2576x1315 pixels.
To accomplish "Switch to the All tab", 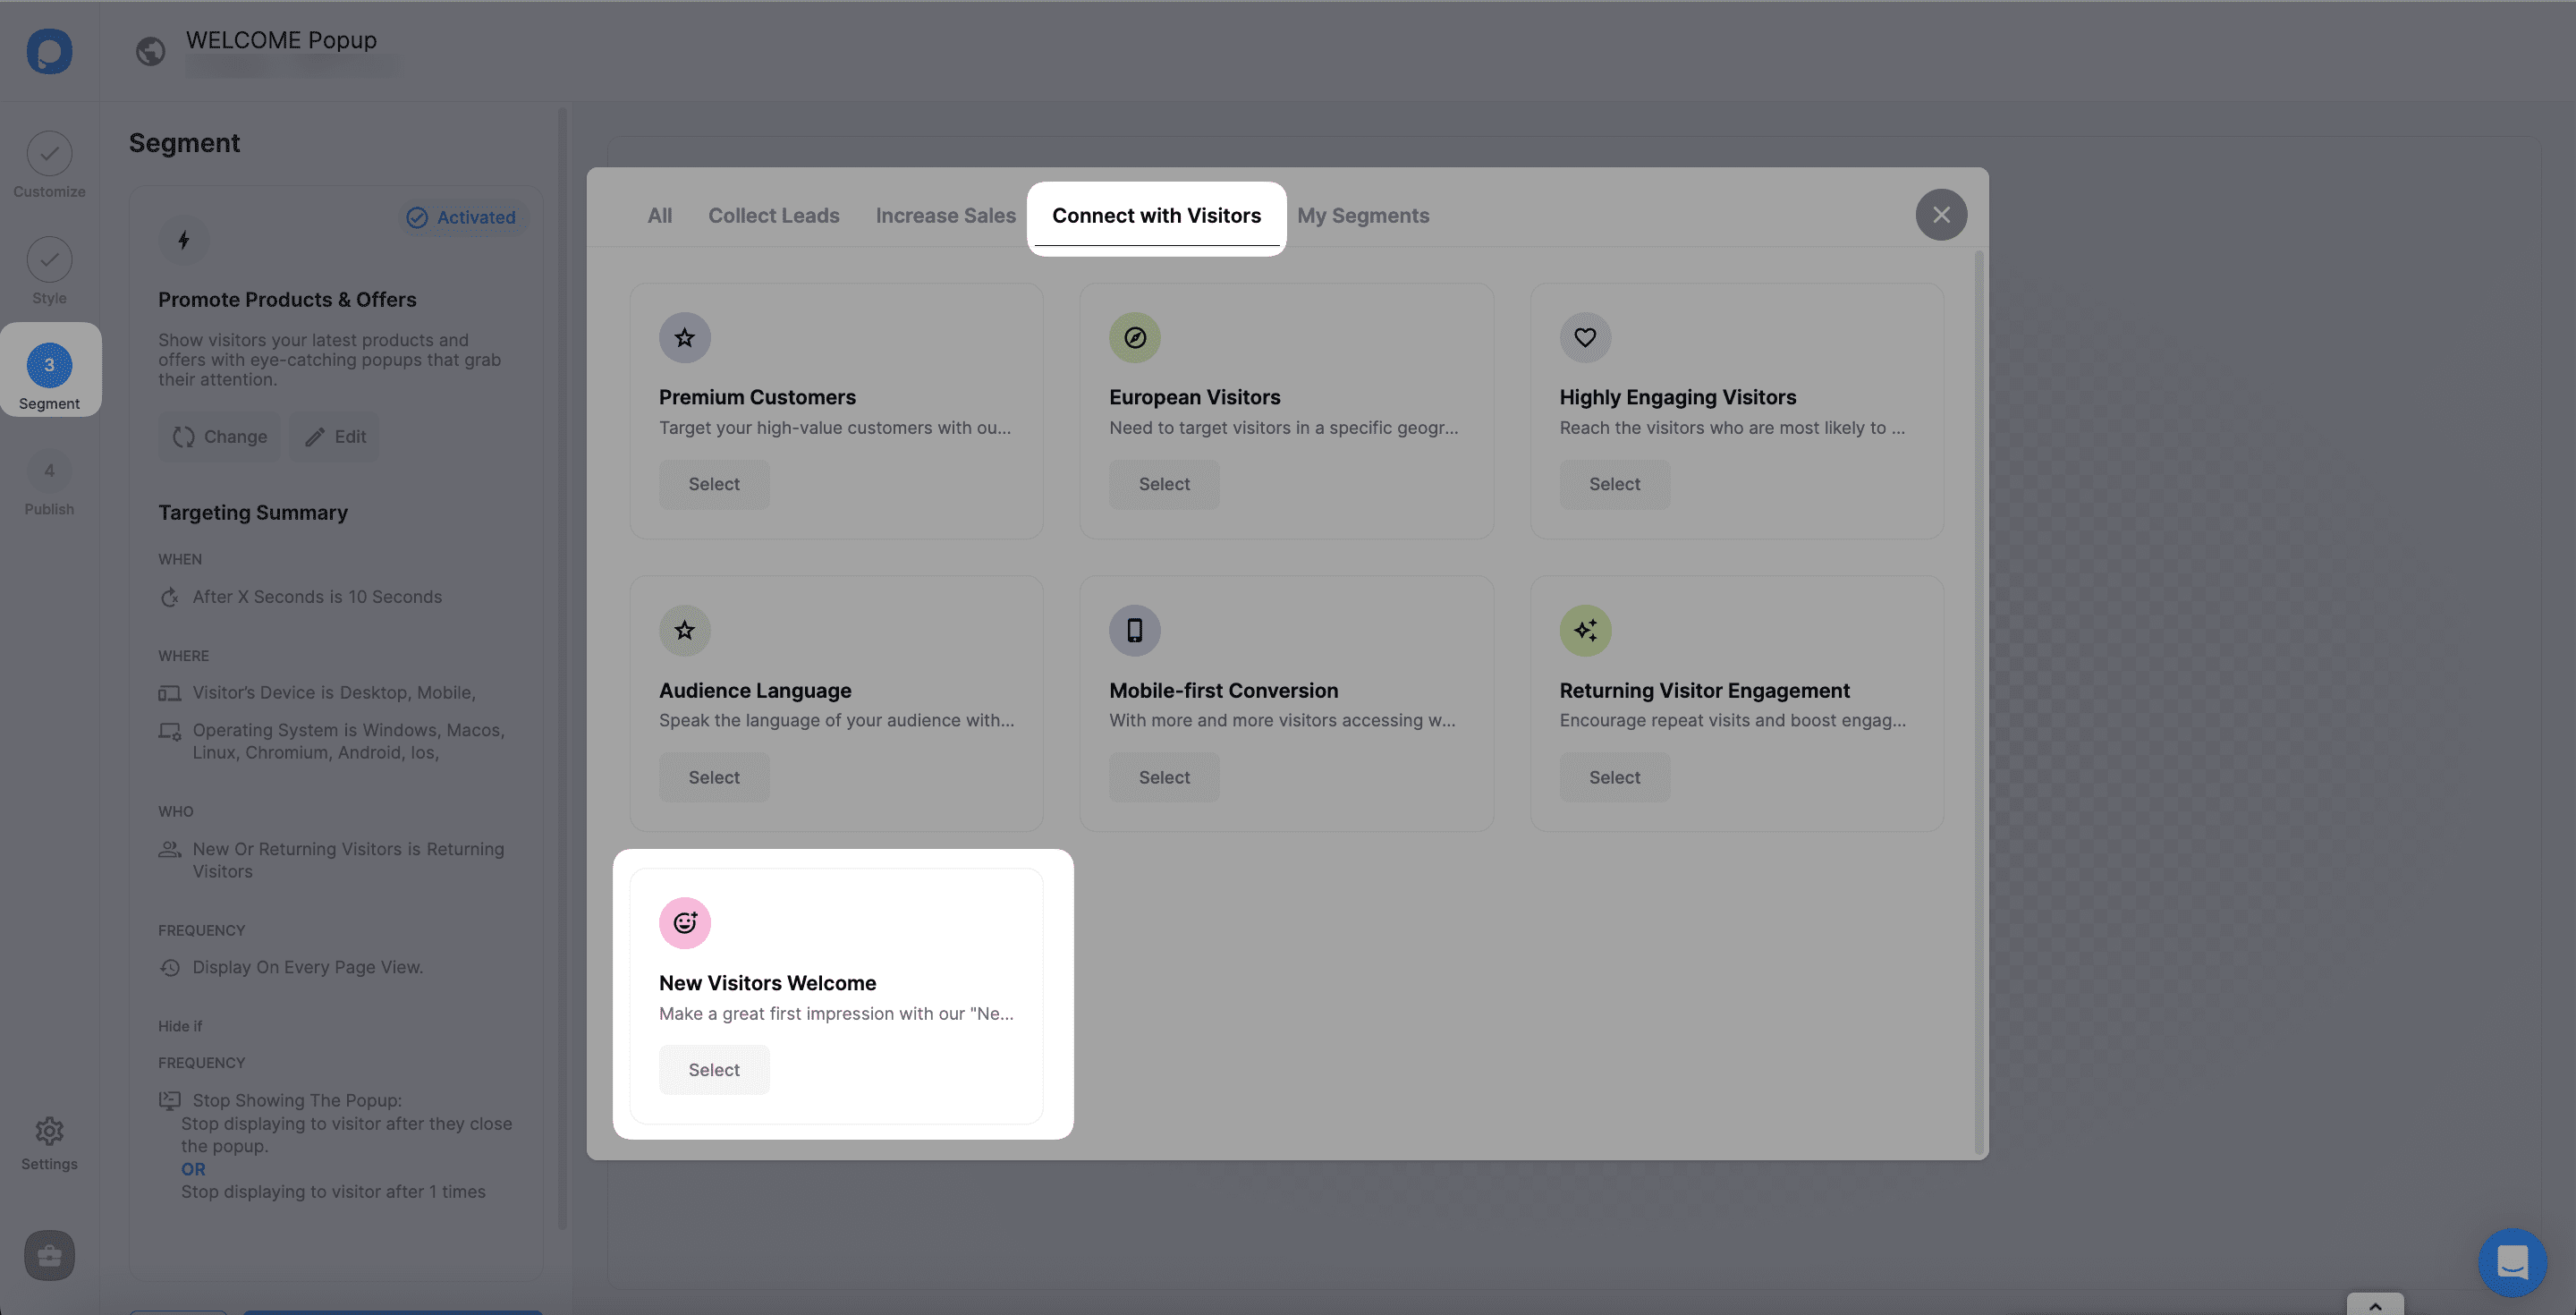I will pos(659,215).
